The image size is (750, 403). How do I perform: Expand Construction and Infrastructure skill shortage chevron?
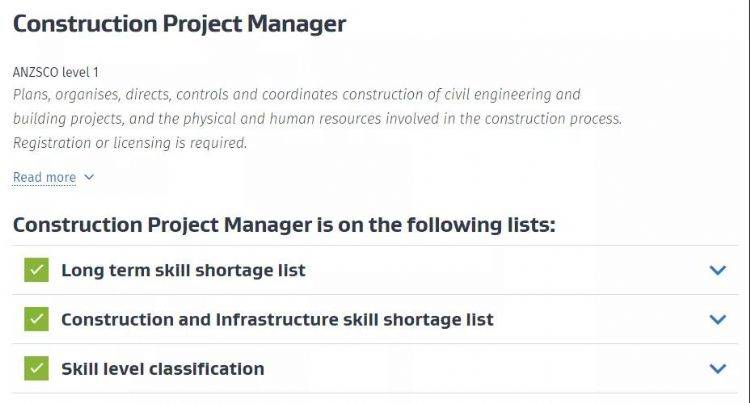(718, 319)
